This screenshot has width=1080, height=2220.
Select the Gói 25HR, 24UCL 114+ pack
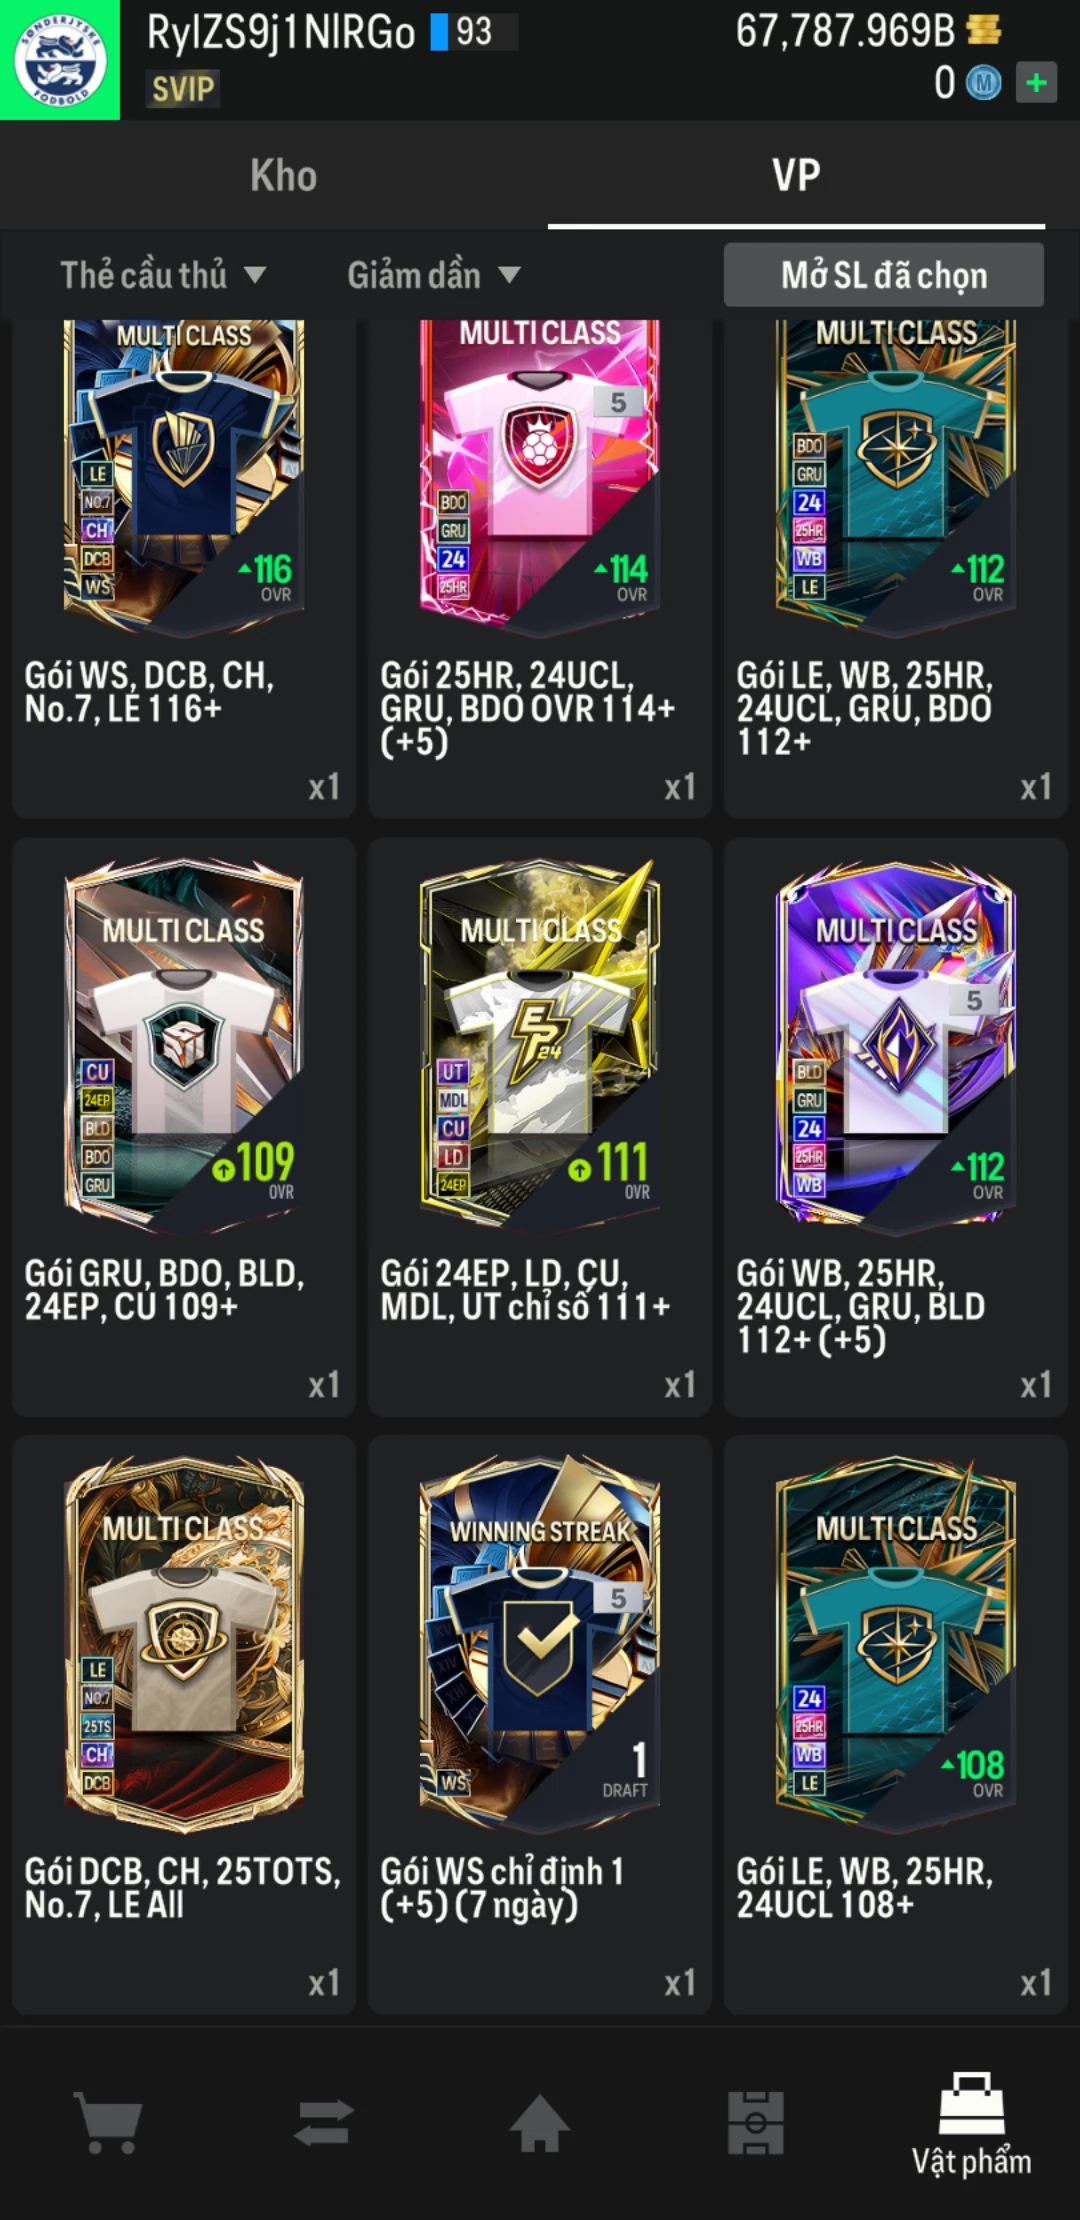click(540, 568)
